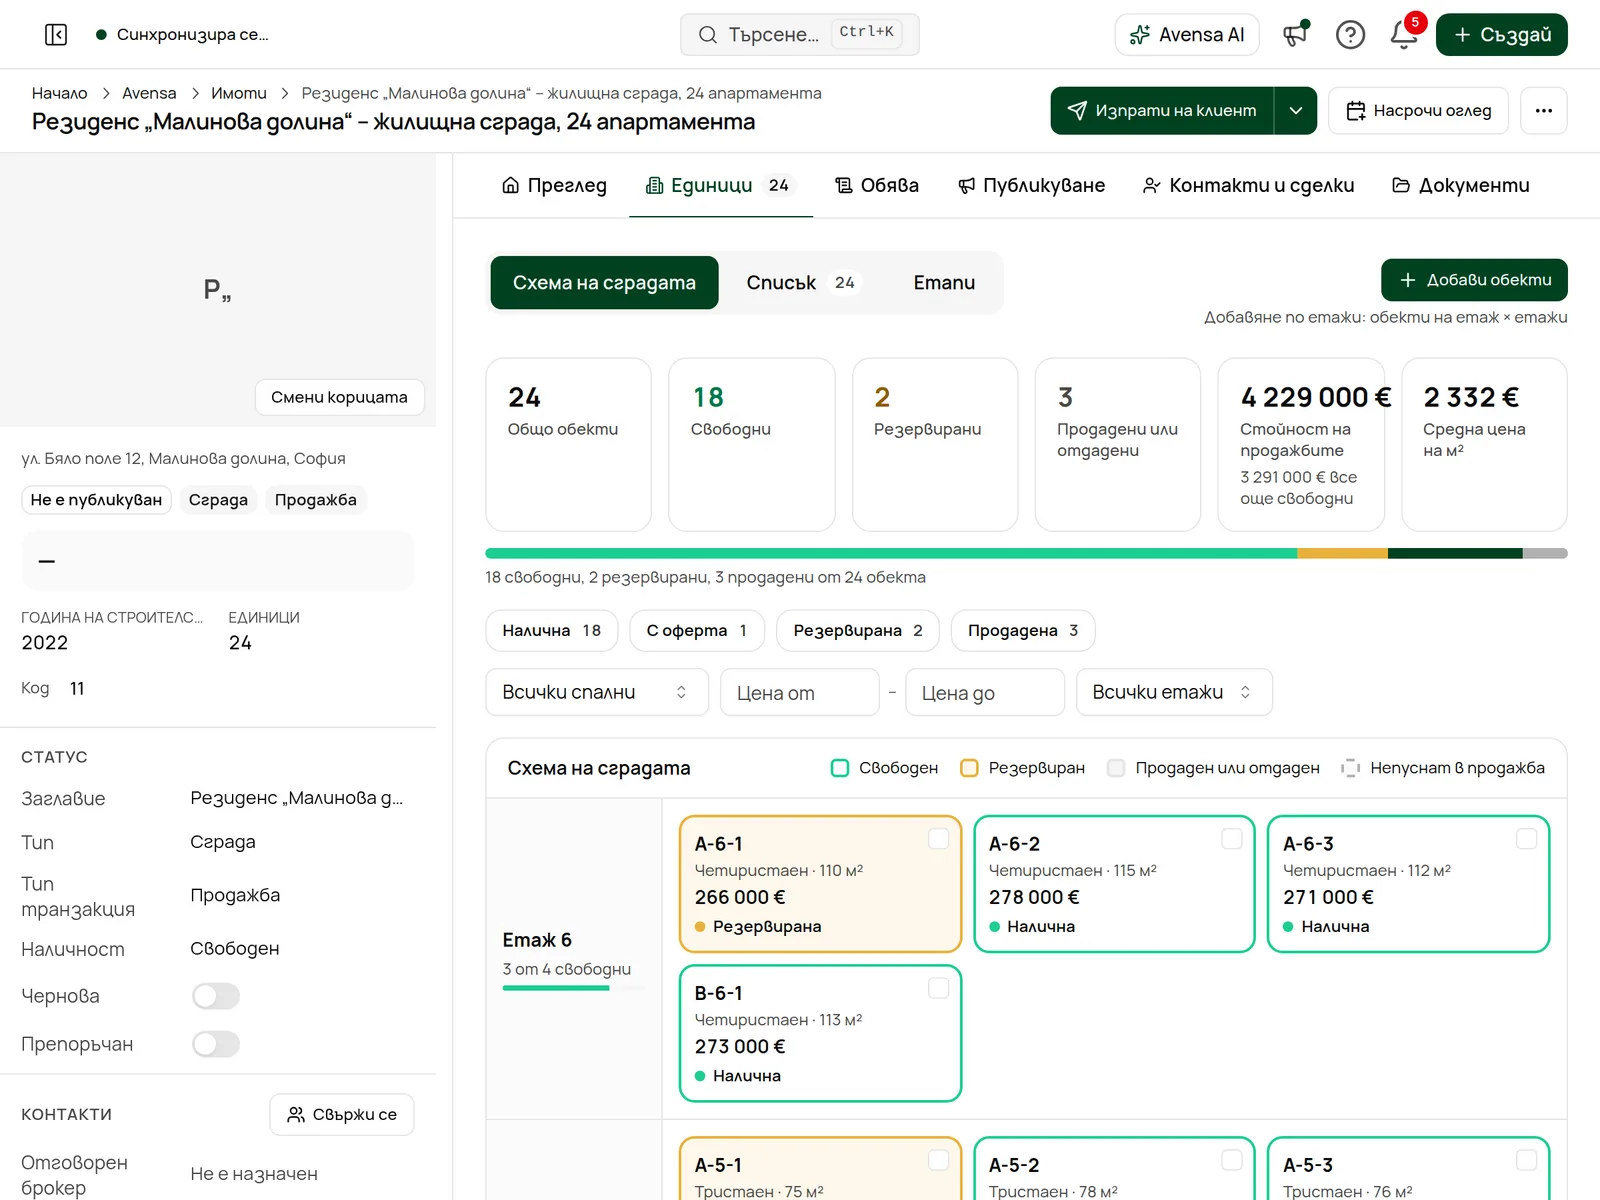Viewport: 1600px width, 1200px height.
Task: Switch to Публикуване tab
Action: (x=1031, y=185)
